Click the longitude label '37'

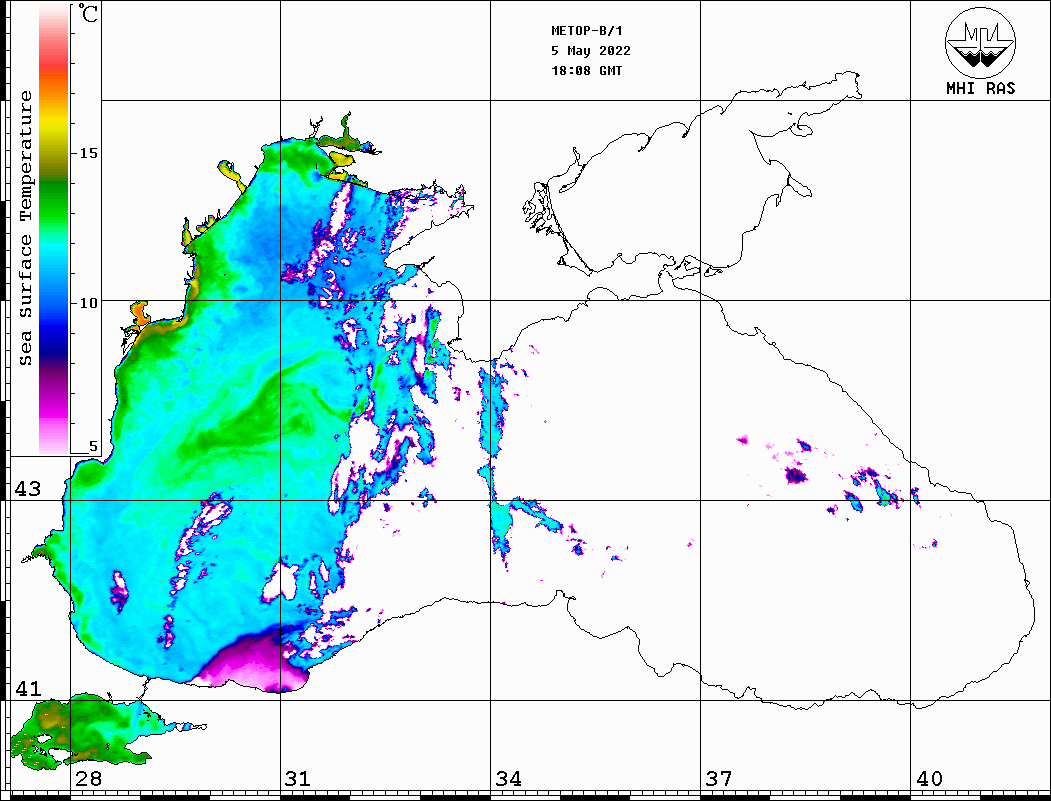click(x=719, y=778)
